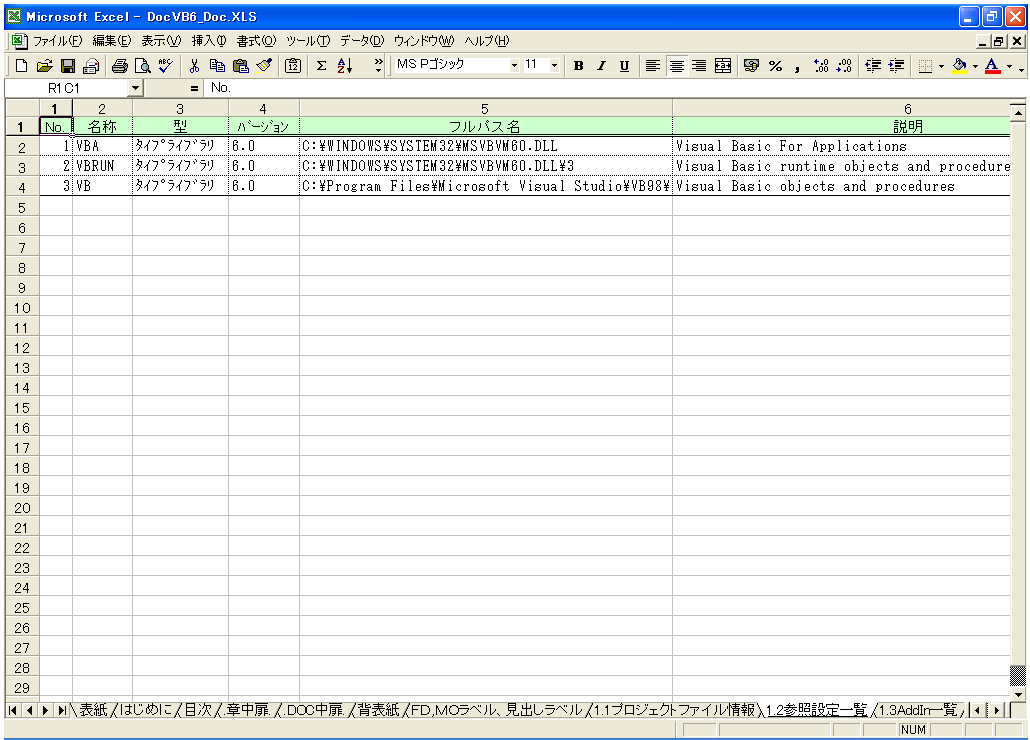Merge and center cells icon
This screenshot has width=1030, height=740.
coord(723,66)
